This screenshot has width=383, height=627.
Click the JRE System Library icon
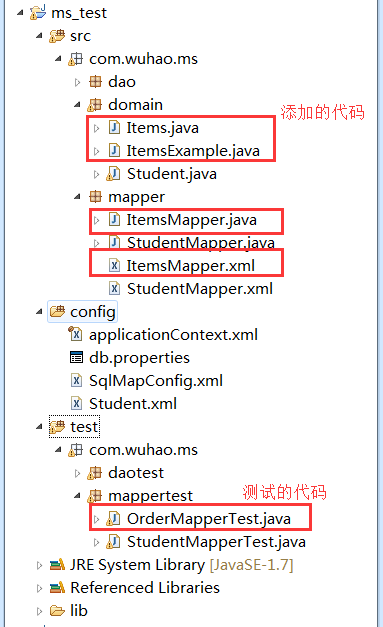point(57,565)
